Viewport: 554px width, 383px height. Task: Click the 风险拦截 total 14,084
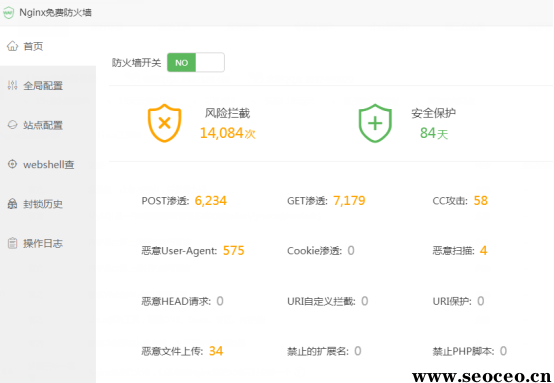coord(222,133)
